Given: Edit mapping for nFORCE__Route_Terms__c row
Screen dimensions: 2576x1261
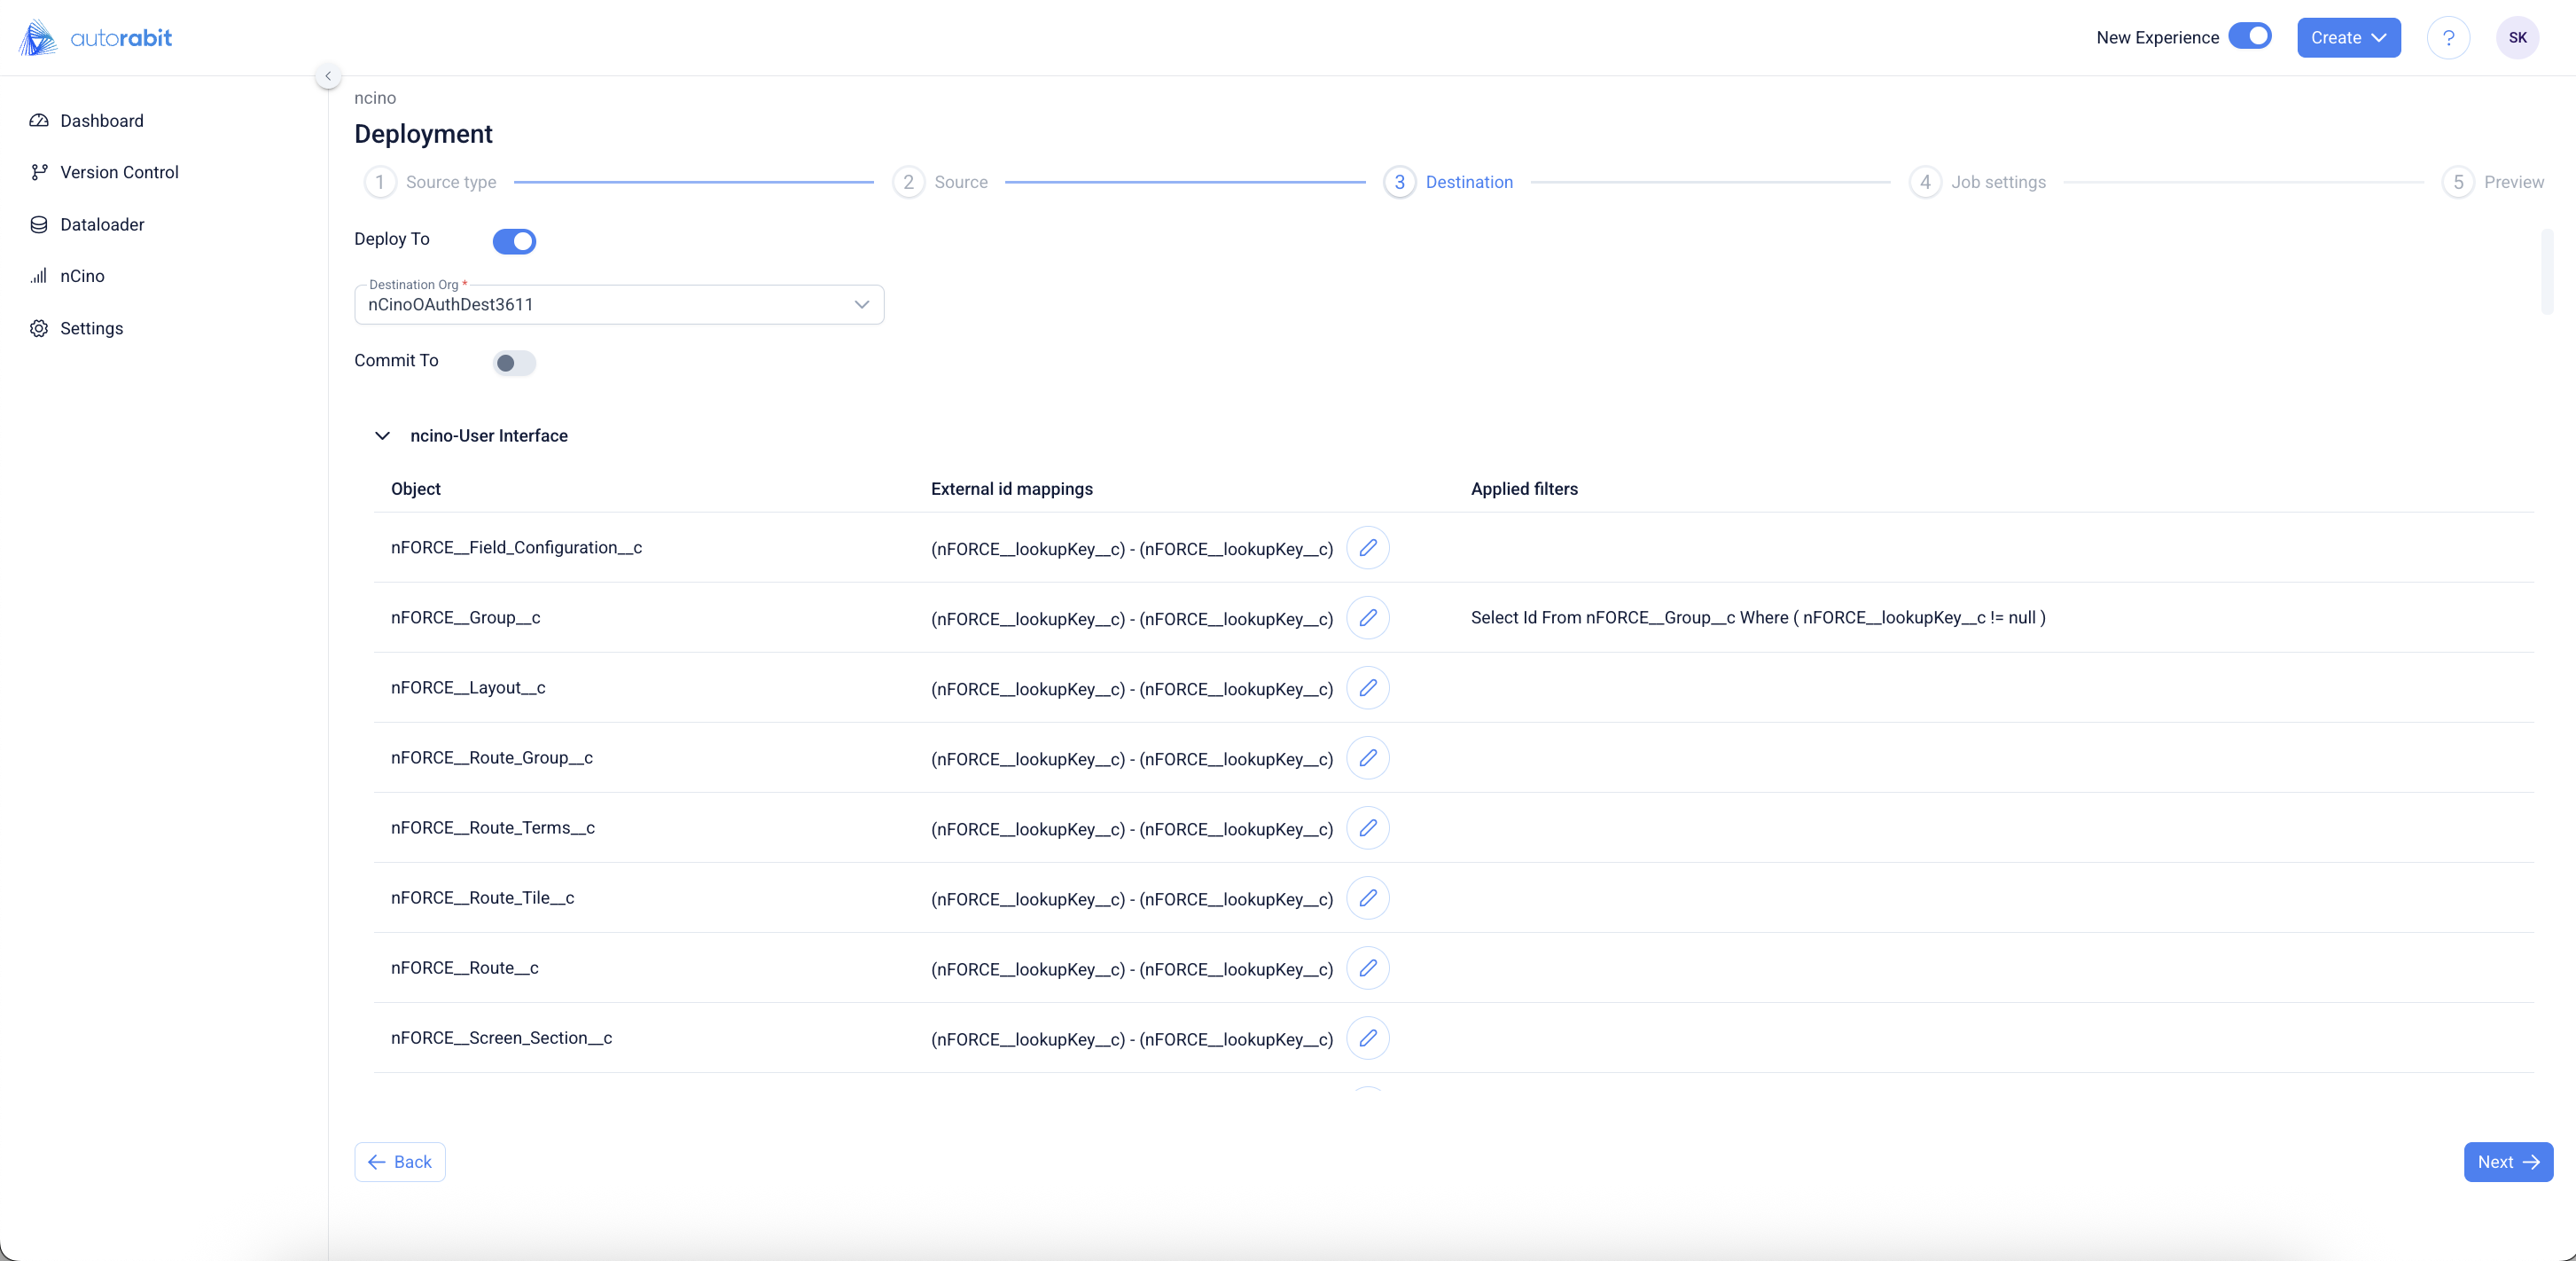Looking at the screenshot, I should [x=1367, y=828].
